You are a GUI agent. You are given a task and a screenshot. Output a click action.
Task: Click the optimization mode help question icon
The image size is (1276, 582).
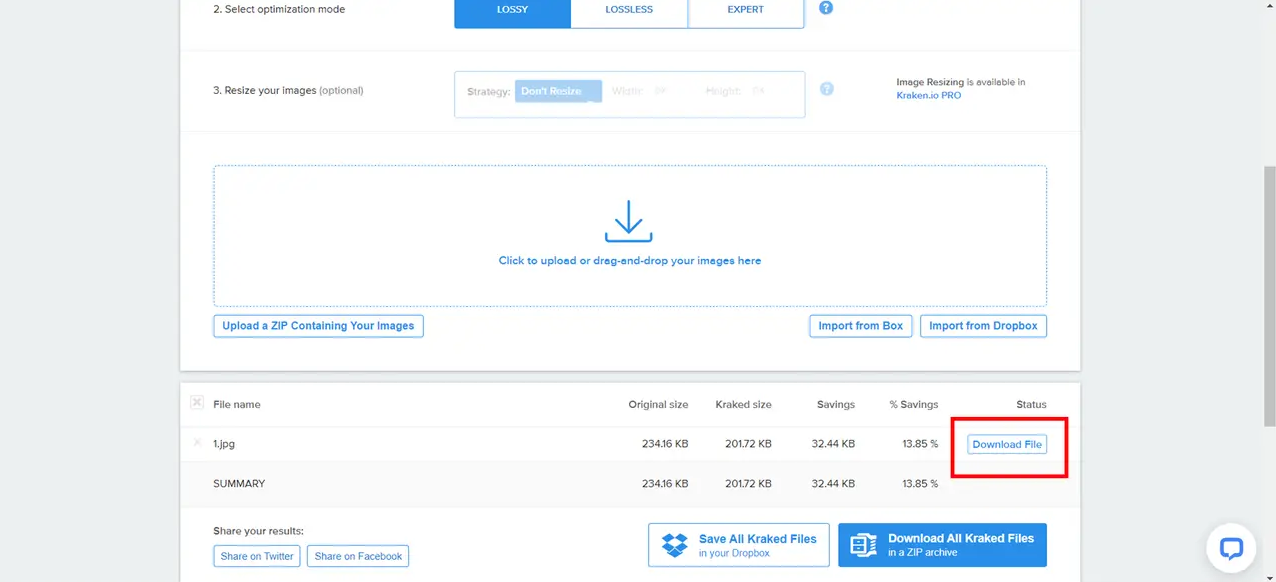click(826, 8)
